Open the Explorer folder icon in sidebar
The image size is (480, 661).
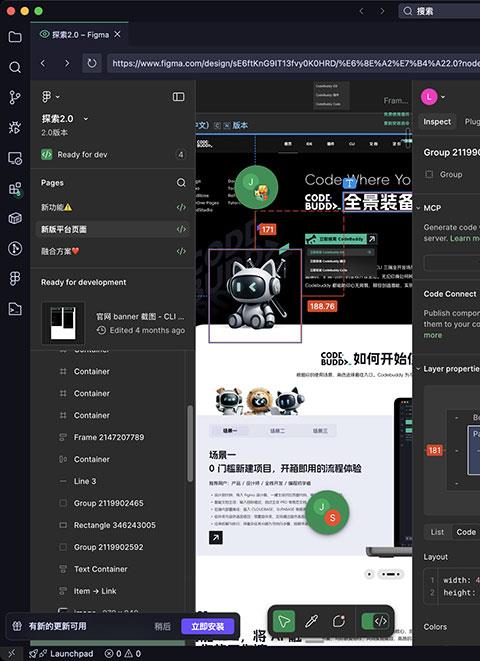(x=15, y=37)
